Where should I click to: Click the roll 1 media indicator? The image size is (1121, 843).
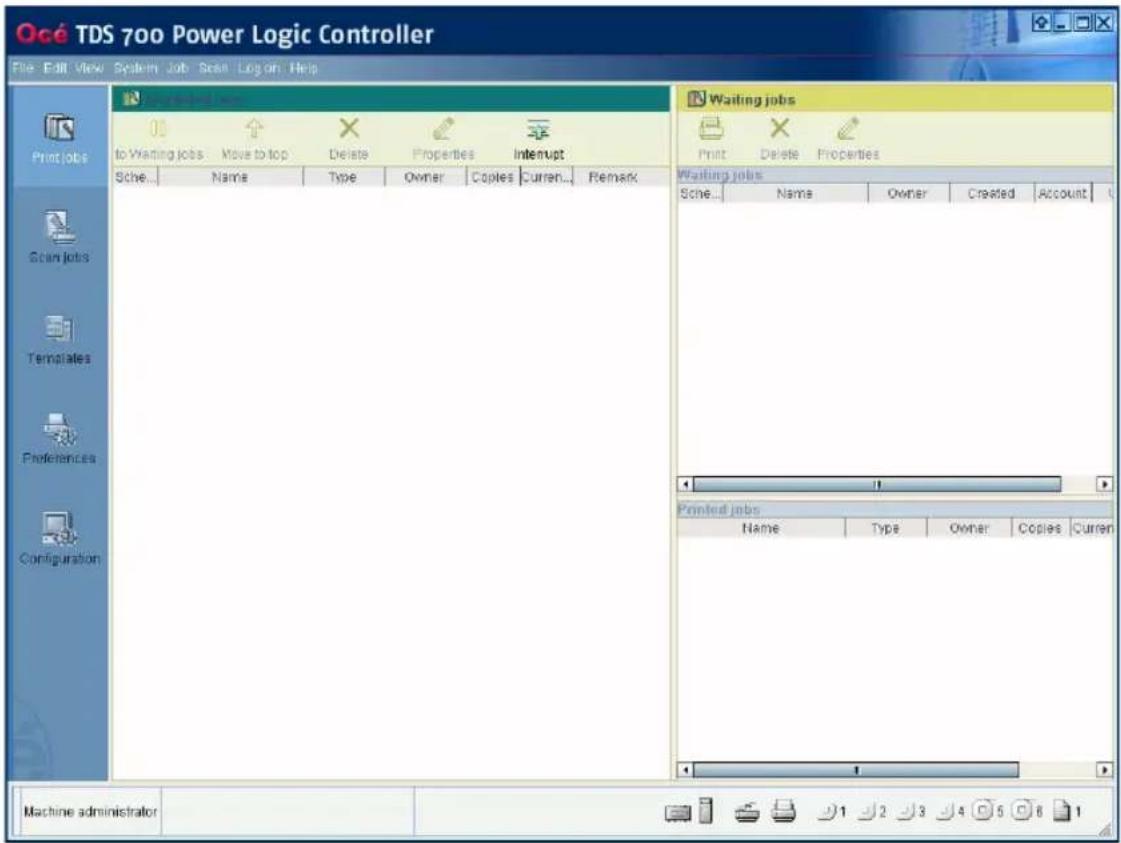(x=833, y=812)
